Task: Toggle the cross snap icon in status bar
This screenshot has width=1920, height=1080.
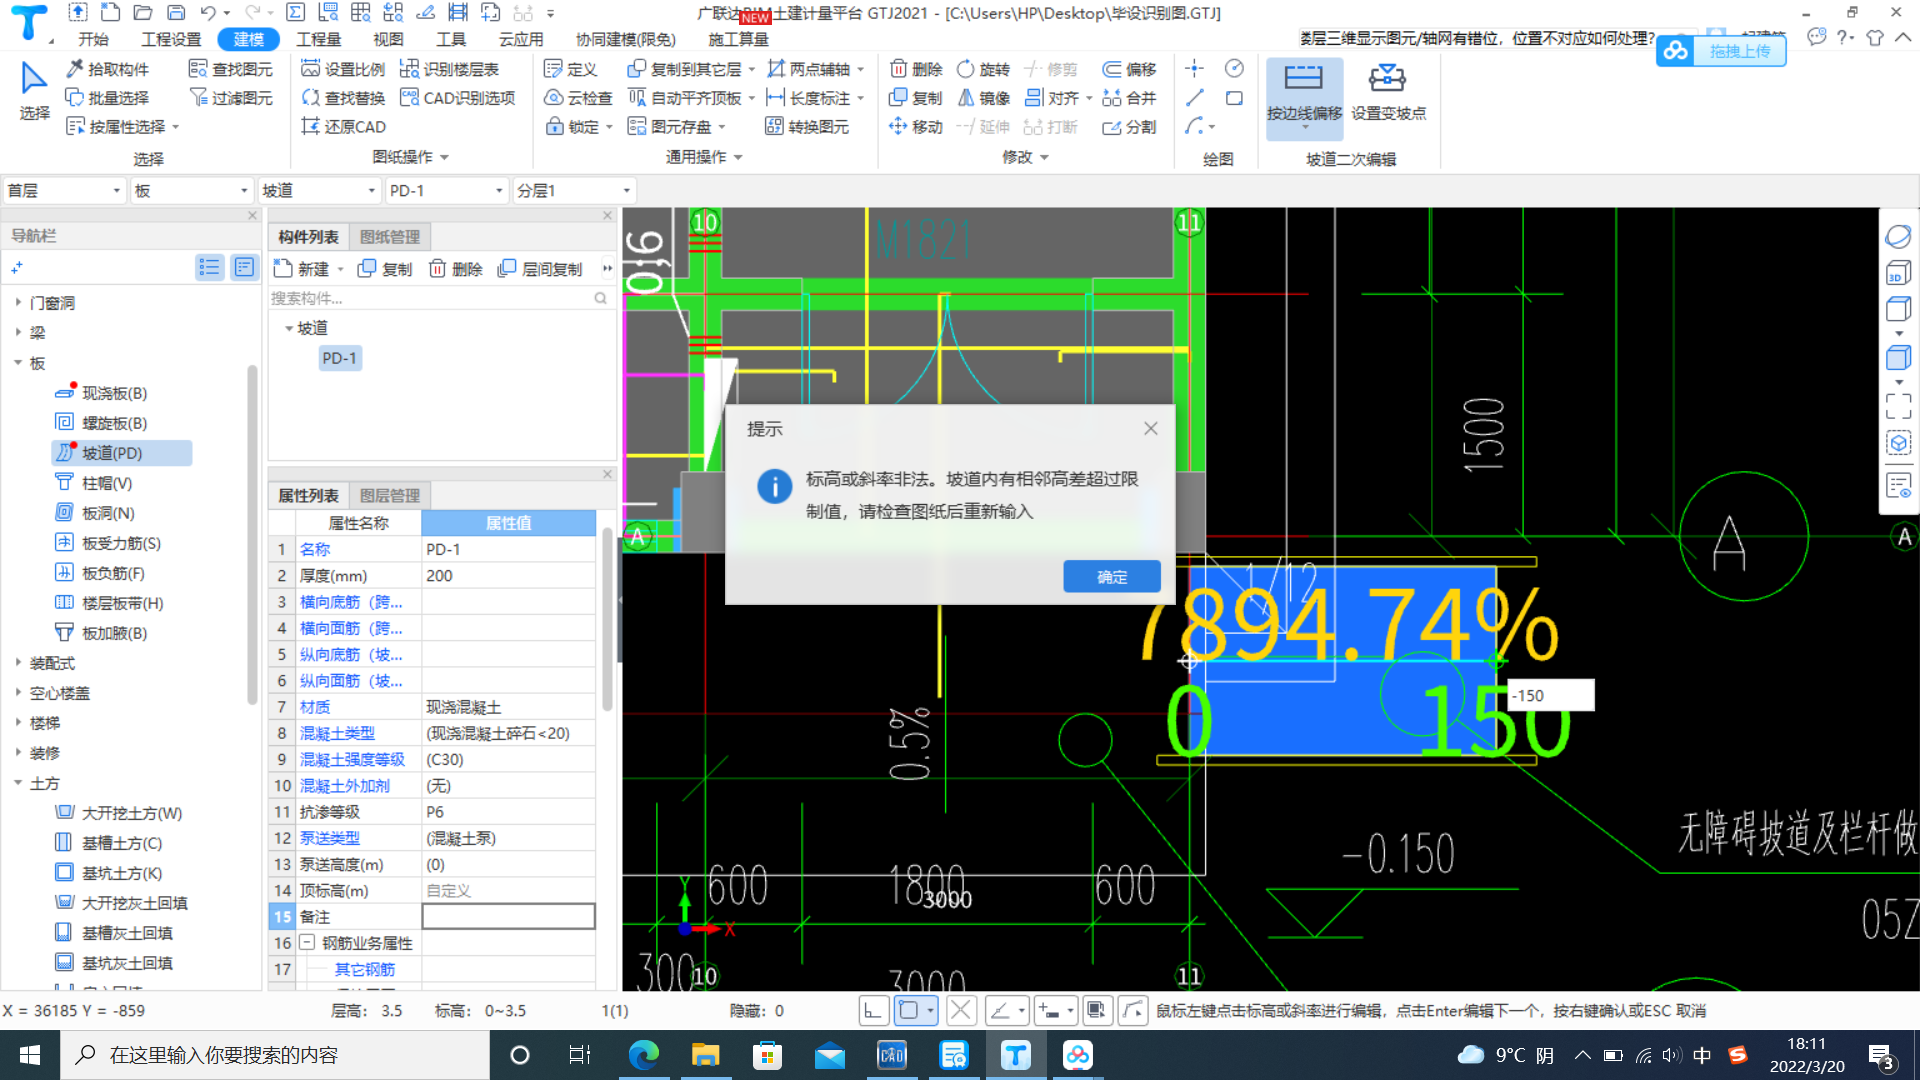Action: pos(961,1011)
